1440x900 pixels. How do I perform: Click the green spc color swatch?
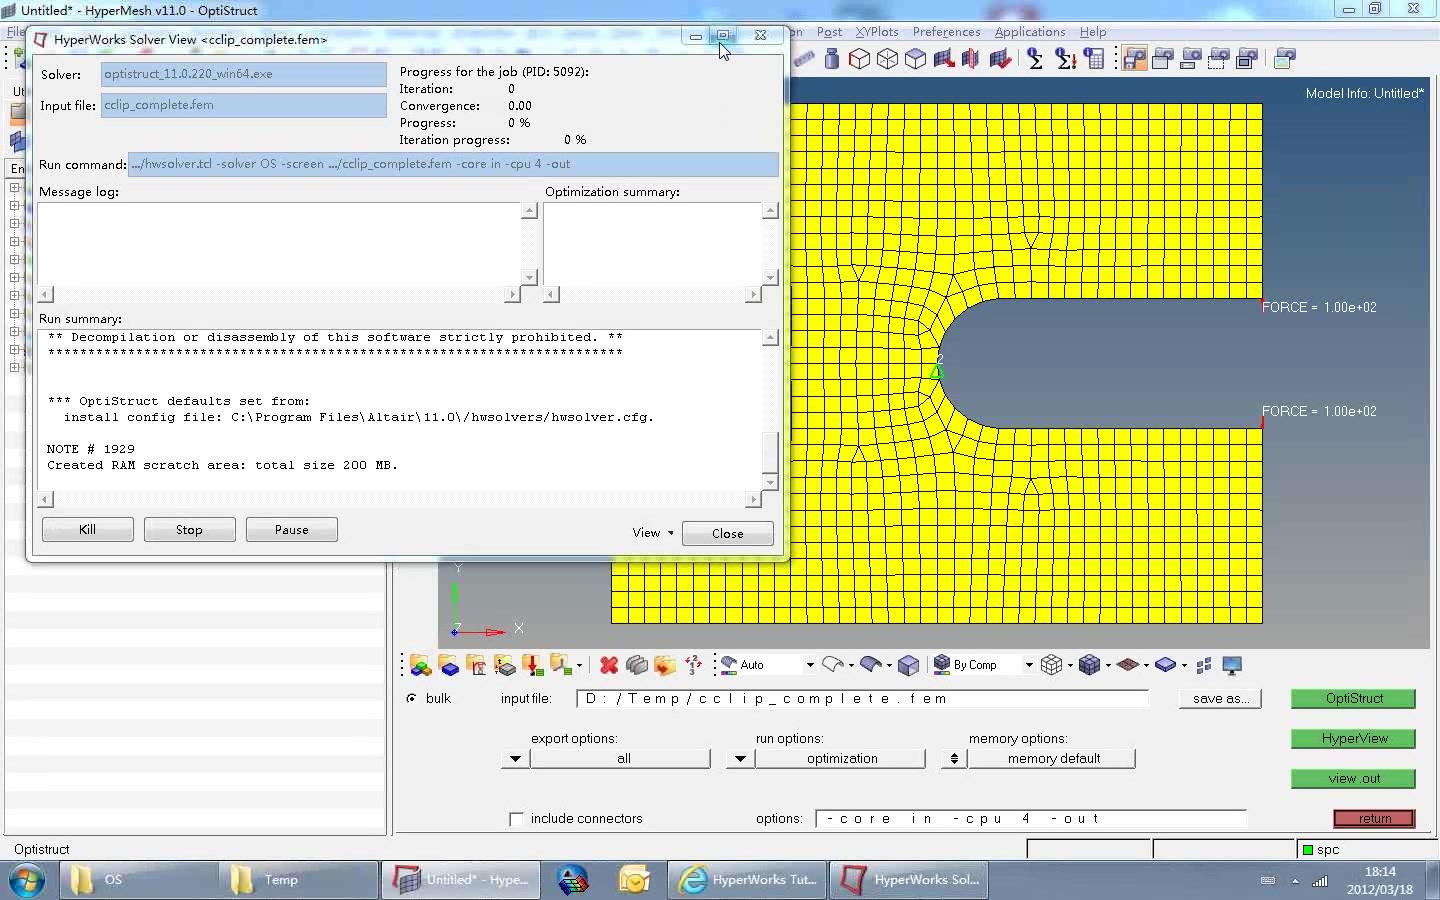(1307, 850)
